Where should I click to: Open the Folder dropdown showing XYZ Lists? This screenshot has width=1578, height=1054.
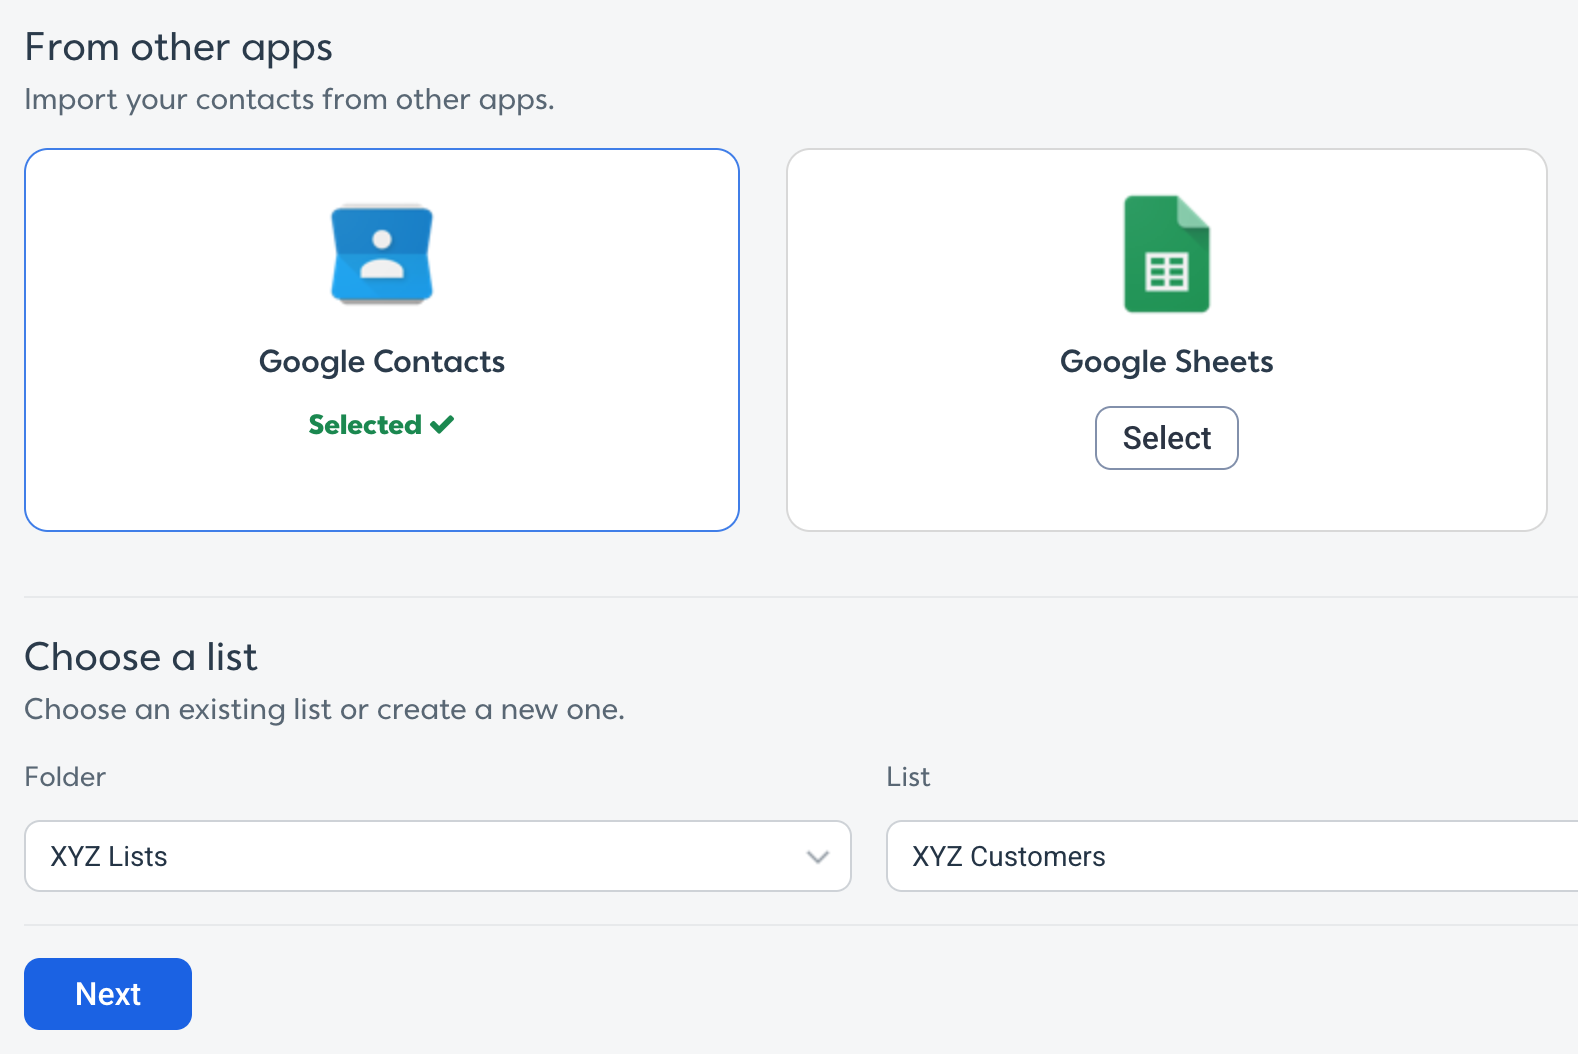[438, 856]
